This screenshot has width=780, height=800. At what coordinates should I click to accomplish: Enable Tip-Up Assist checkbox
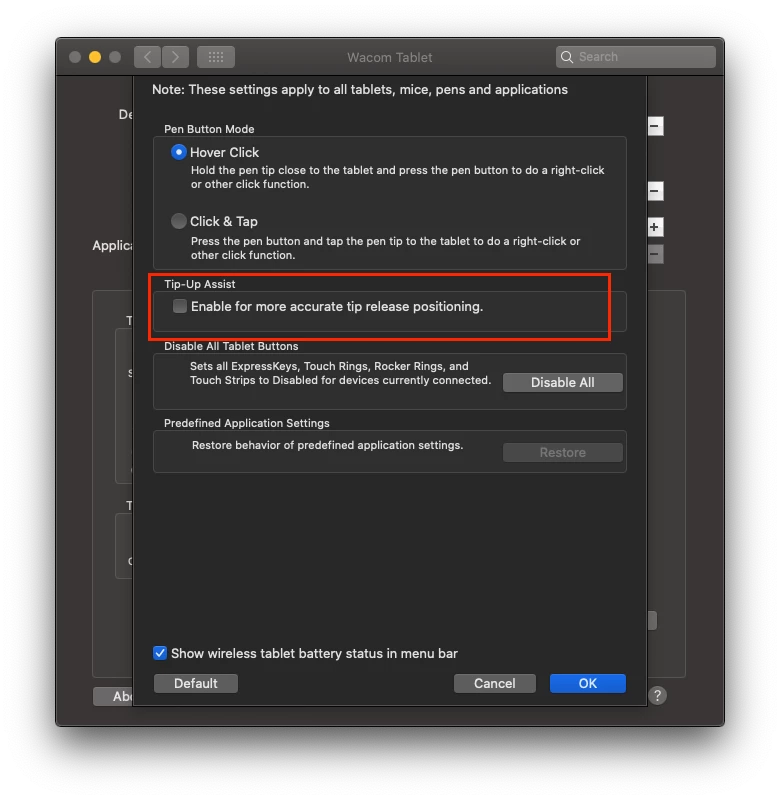click(x=180, y=306)
